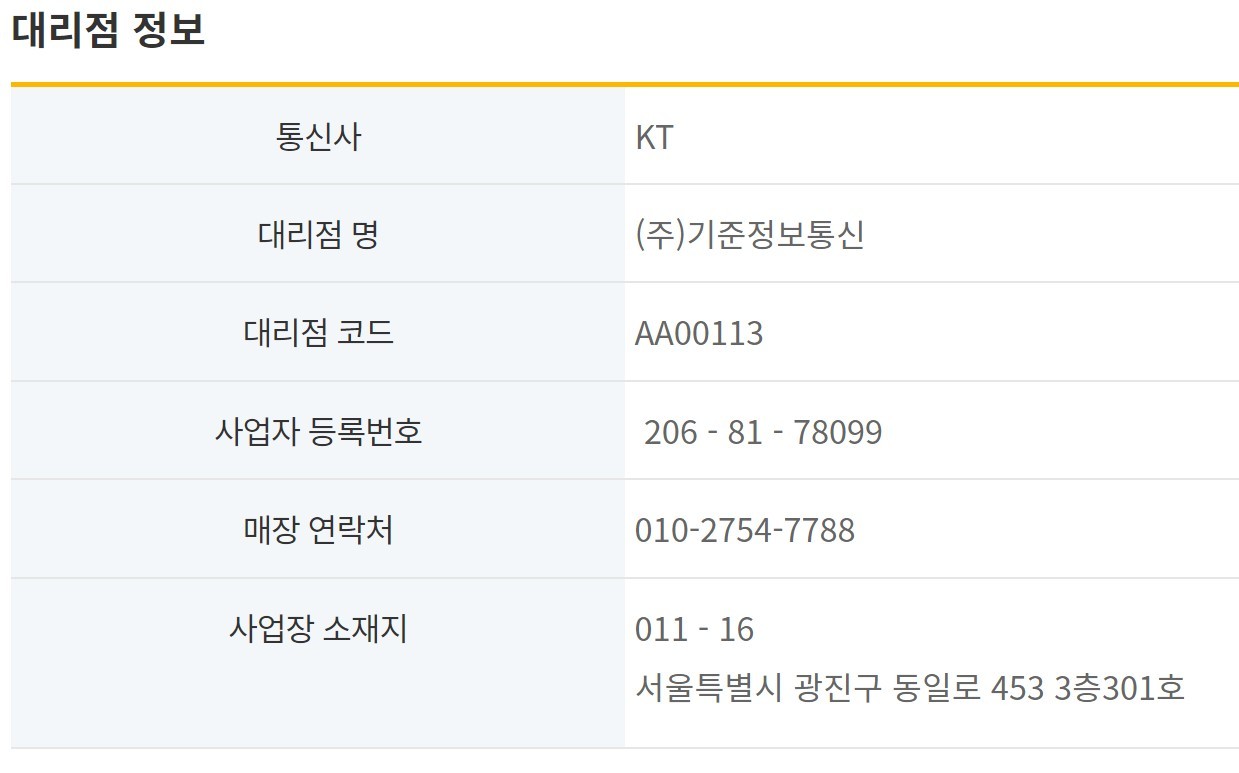Select the 사업장 소재지 label
Screen dimensions: 1239x773
318,628
